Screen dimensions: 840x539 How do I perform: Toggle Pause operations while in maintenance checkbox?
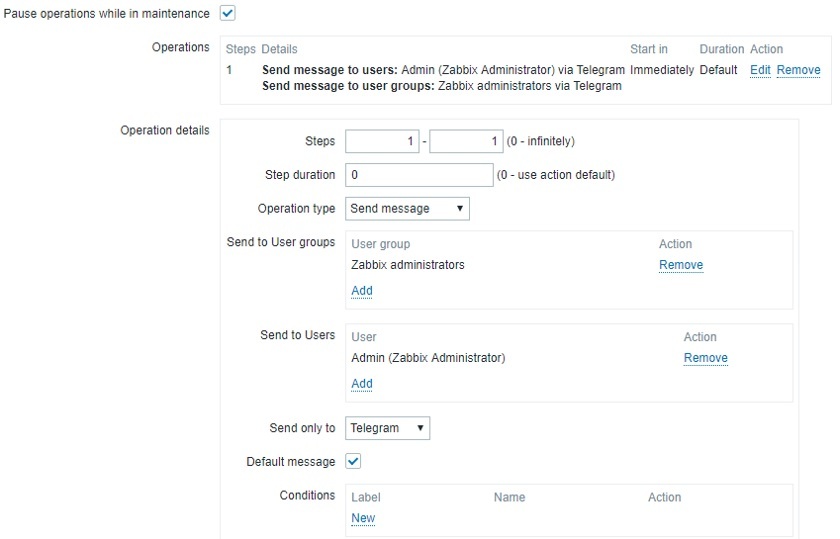[227, 14]
